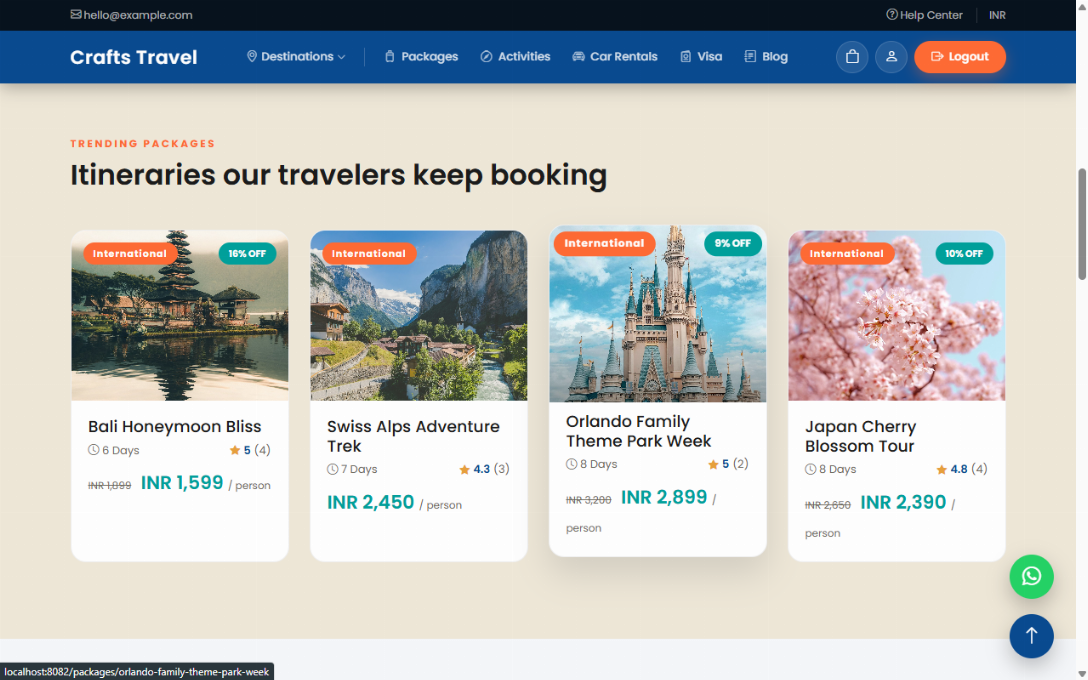Click the Blog document icon

750,56
